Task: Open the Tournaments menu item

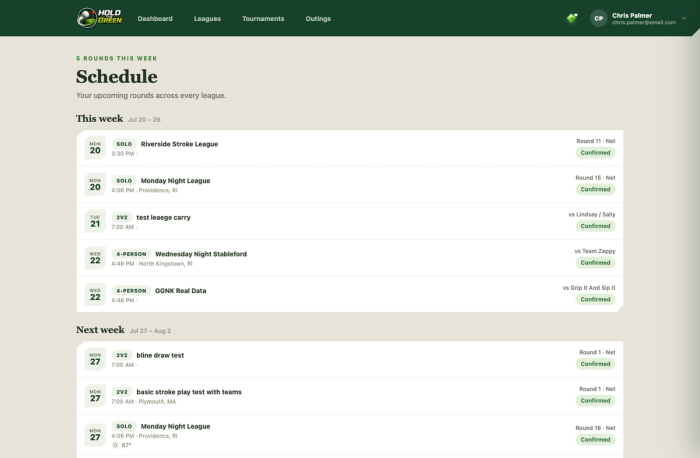Action: [263, 19]
